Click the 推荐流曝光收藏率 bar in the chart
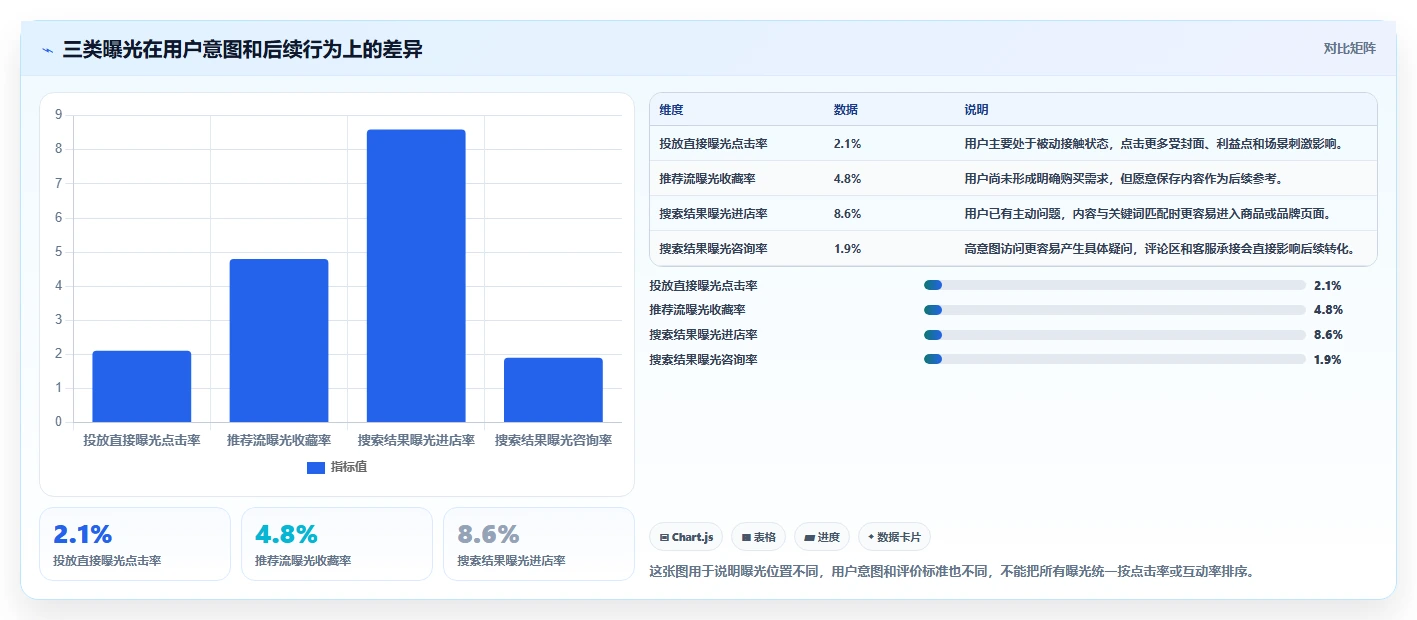 point(279,340)
